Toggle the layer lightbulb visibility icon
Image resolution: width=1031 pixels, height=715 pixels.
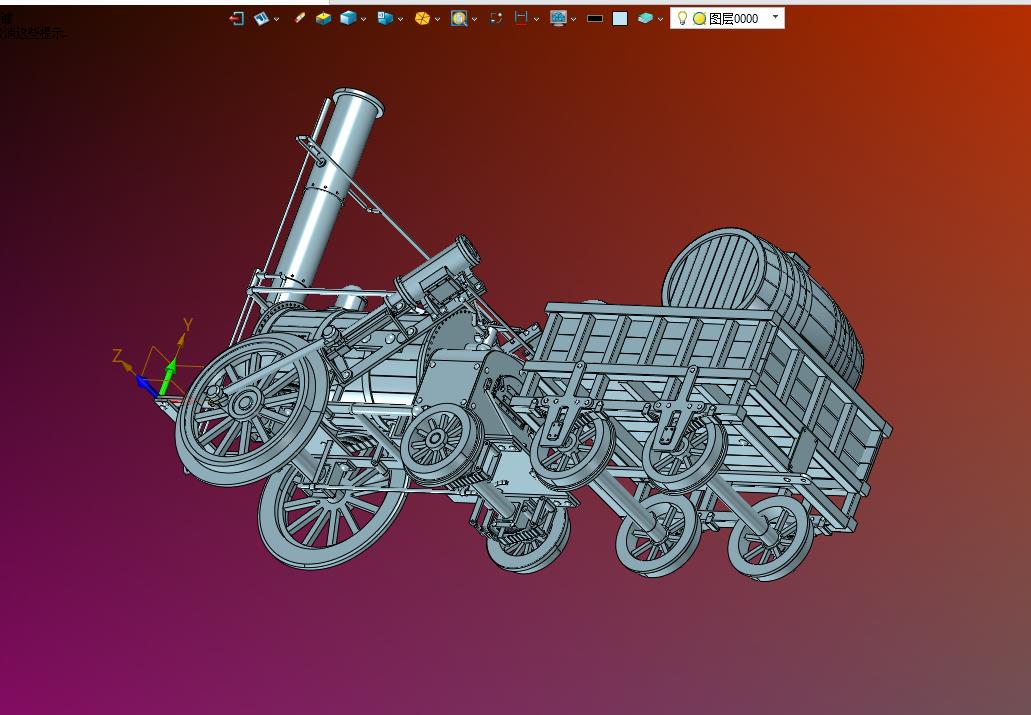[x=683, y=18]
